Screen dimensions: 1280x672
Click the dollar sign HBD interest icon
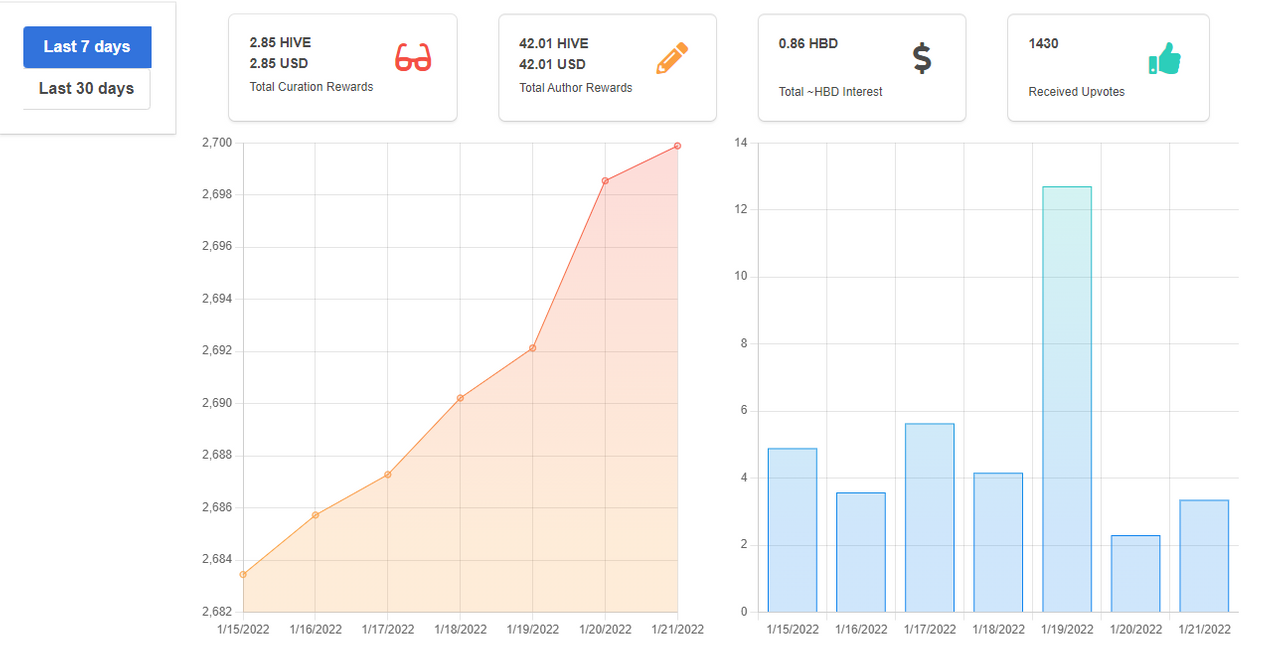(x=922, y=58)
